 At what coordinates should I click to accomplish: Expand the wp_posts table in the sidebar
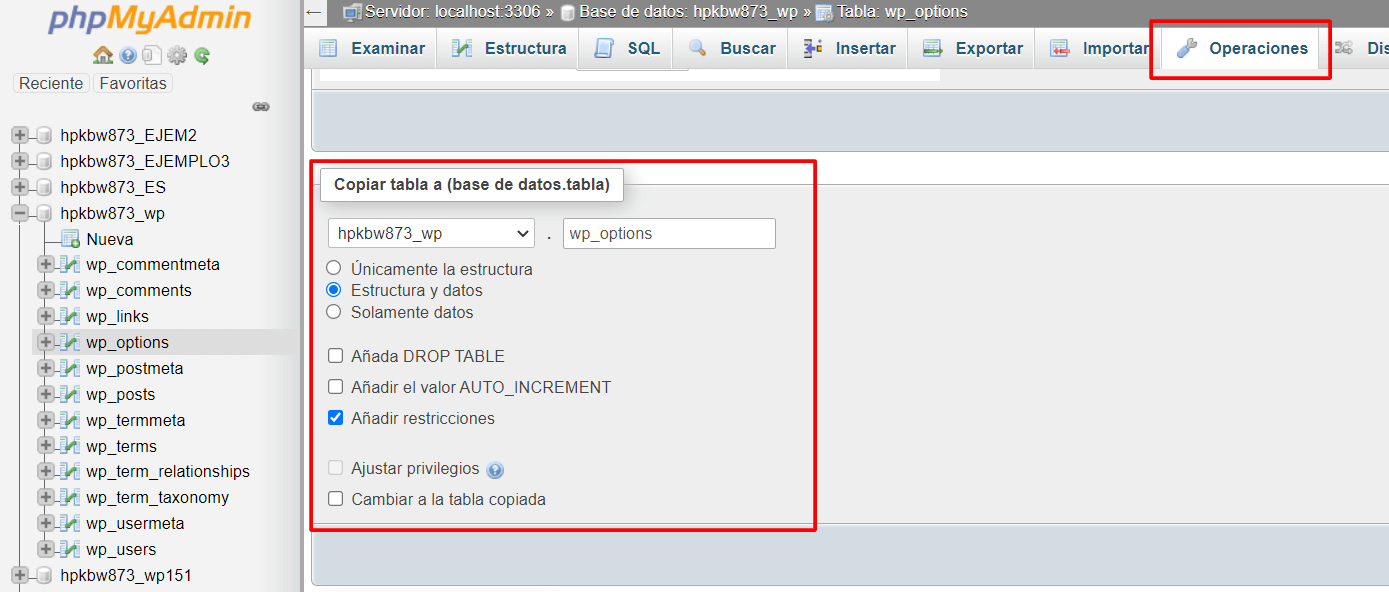(44, 394)
